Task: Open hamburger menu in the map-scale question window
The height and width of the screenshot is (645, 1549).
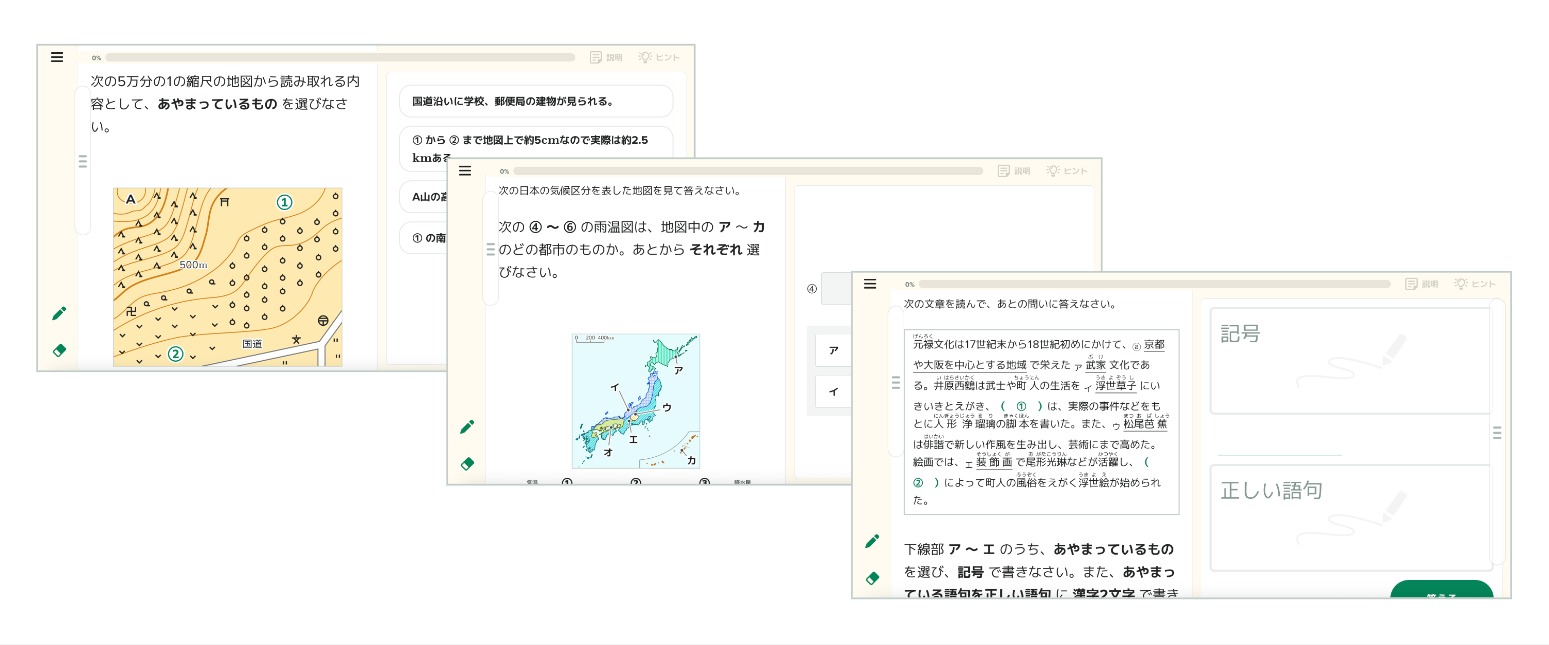Action: click(57, 57)
